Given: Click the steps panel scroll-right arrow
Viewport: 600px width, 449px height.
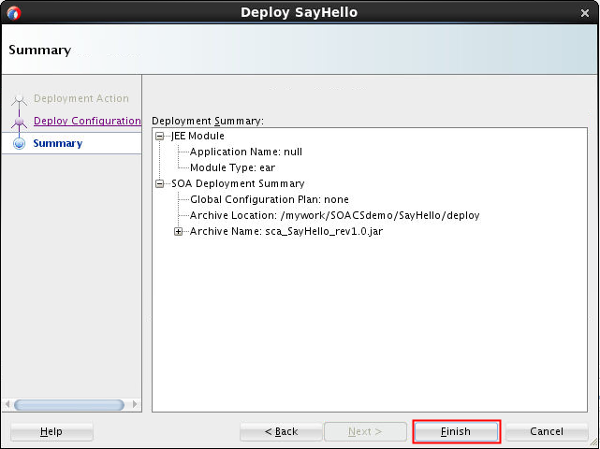Looking at the screenshot, I should click(134, 405).
